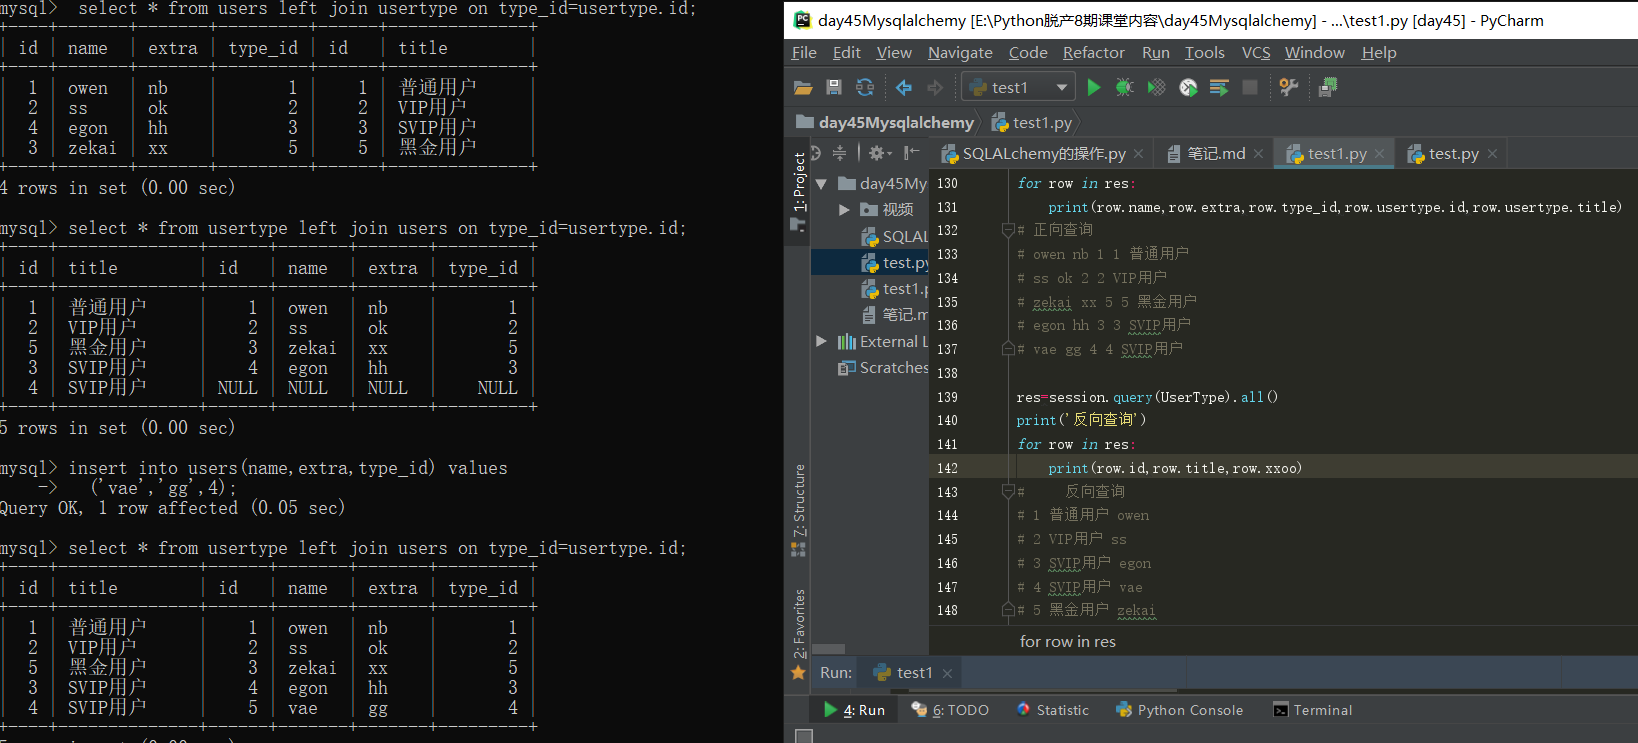Run test1 with coverage
The width and height of the screenshot is (1638, 743).
pyautogui.click(x=1156, y=88)
